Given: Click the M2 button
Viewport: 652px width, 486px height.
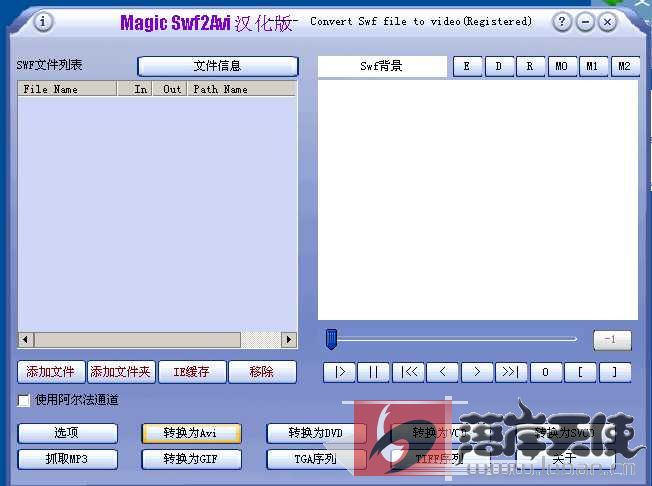Looking at the screenshot, I should 625,67.
